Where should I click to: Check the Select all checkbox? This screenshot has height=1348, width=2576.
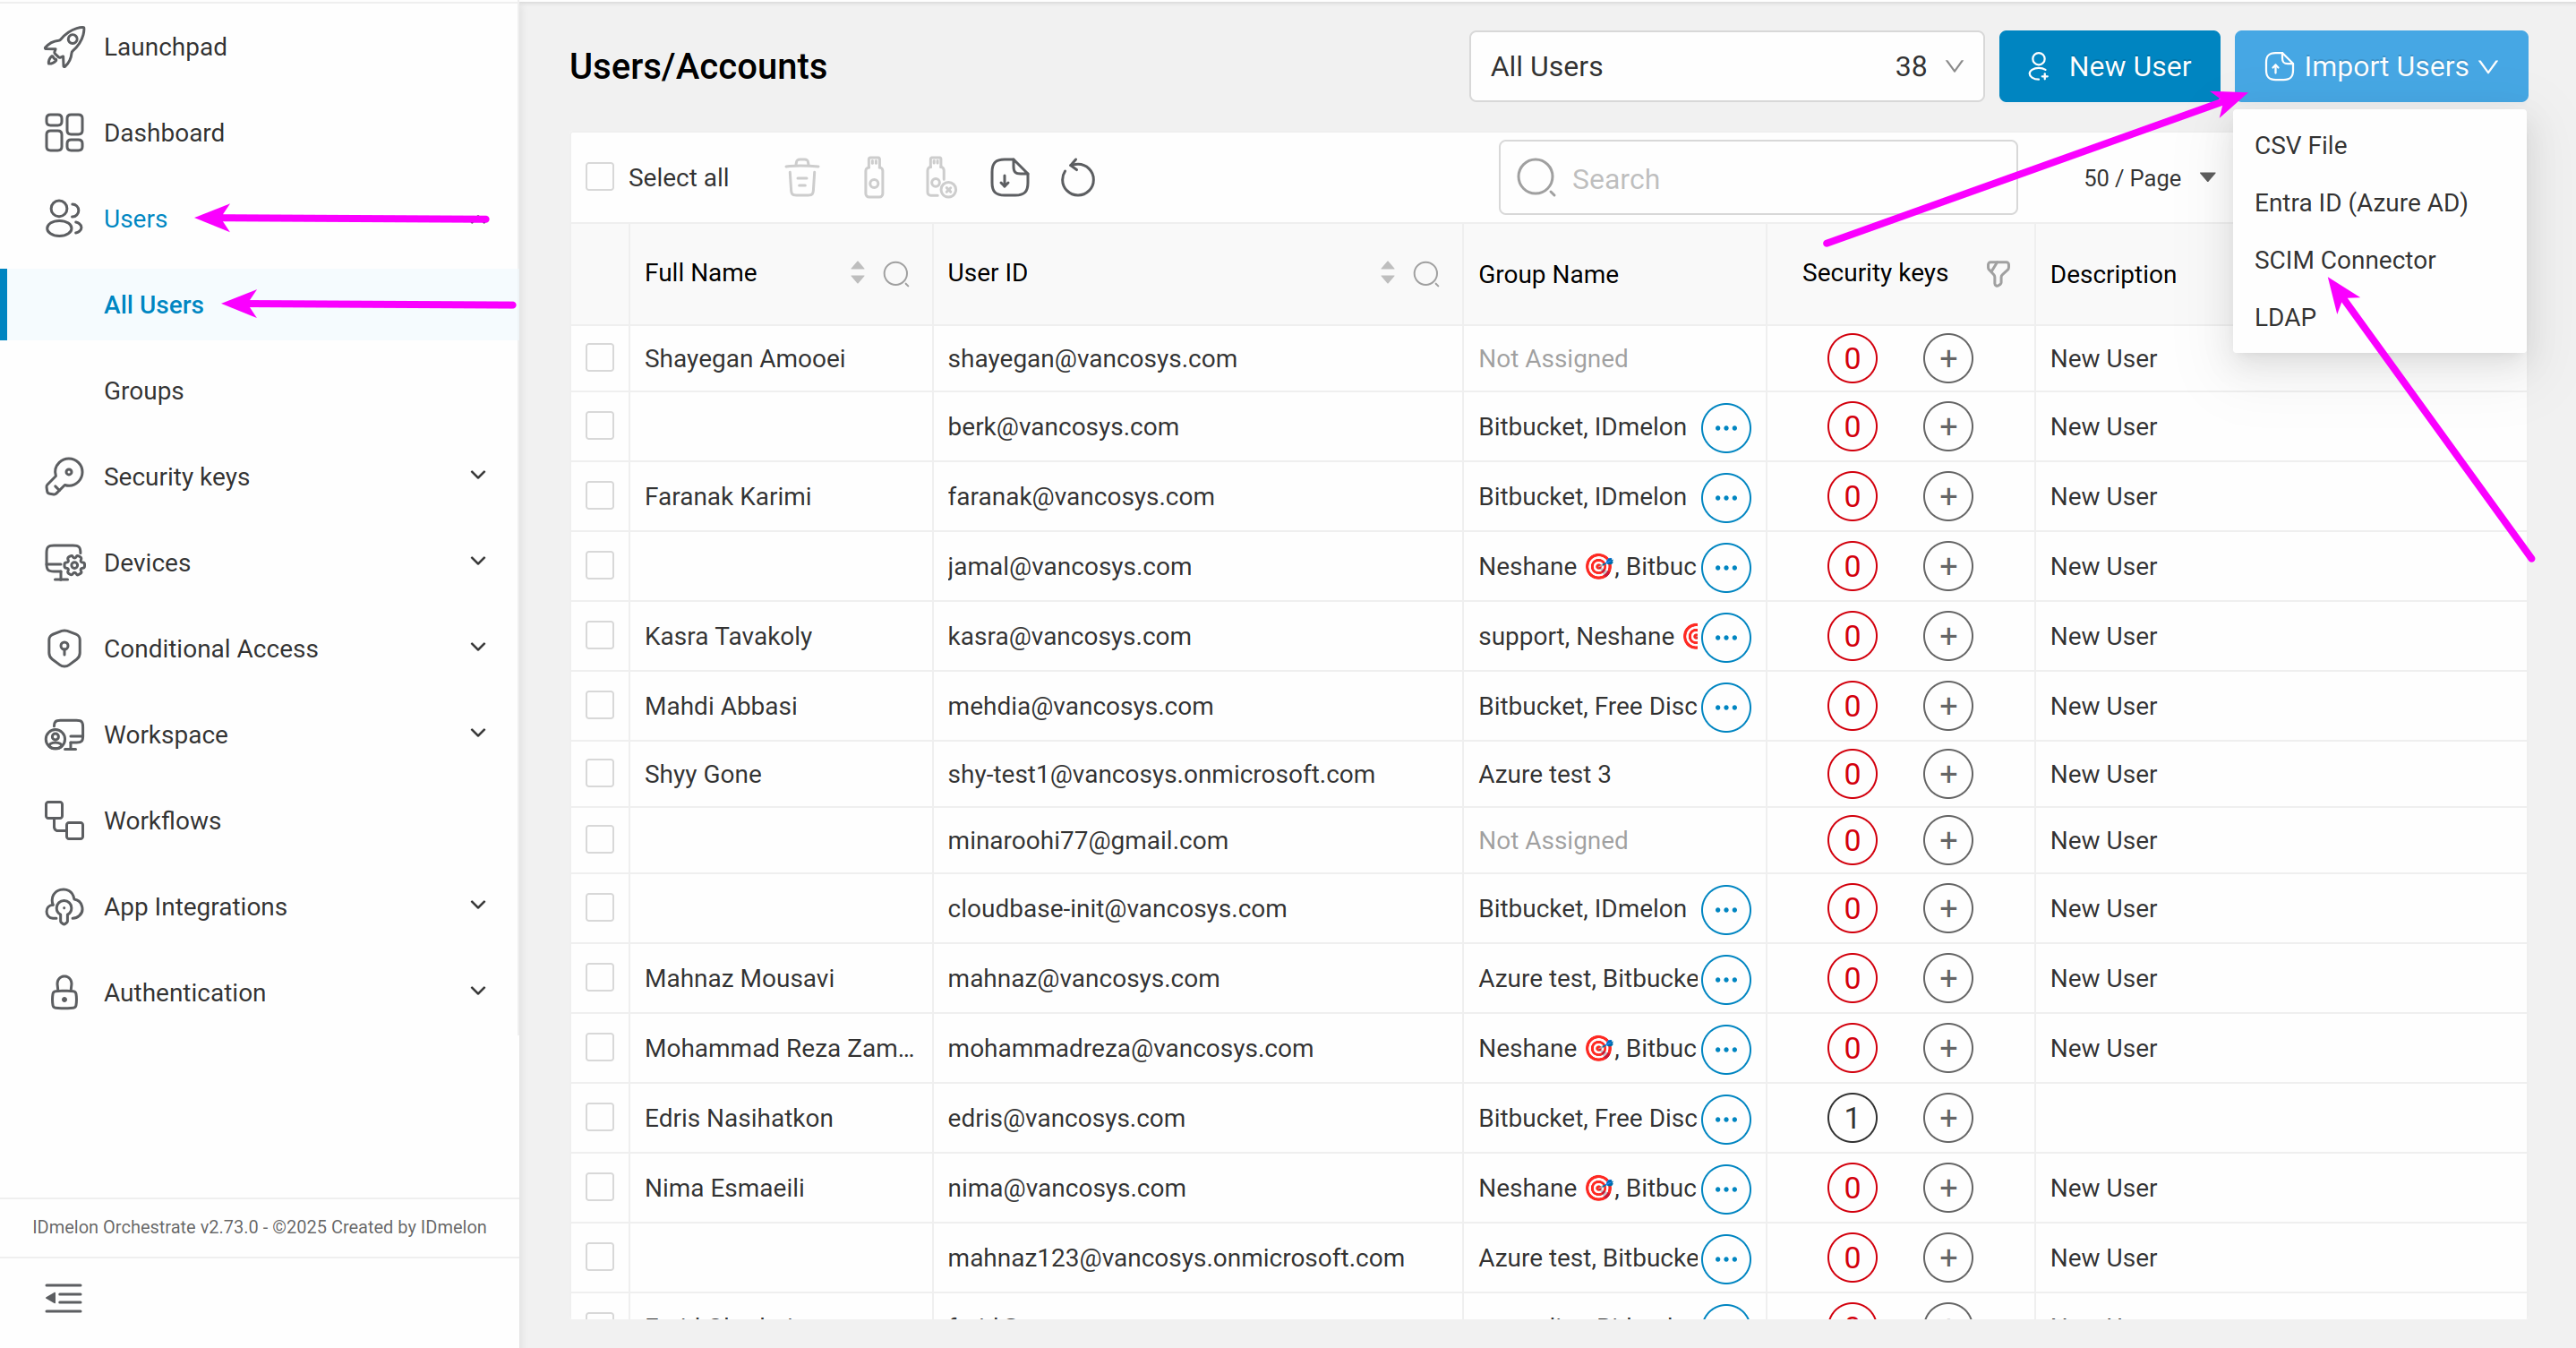(600, 177)
